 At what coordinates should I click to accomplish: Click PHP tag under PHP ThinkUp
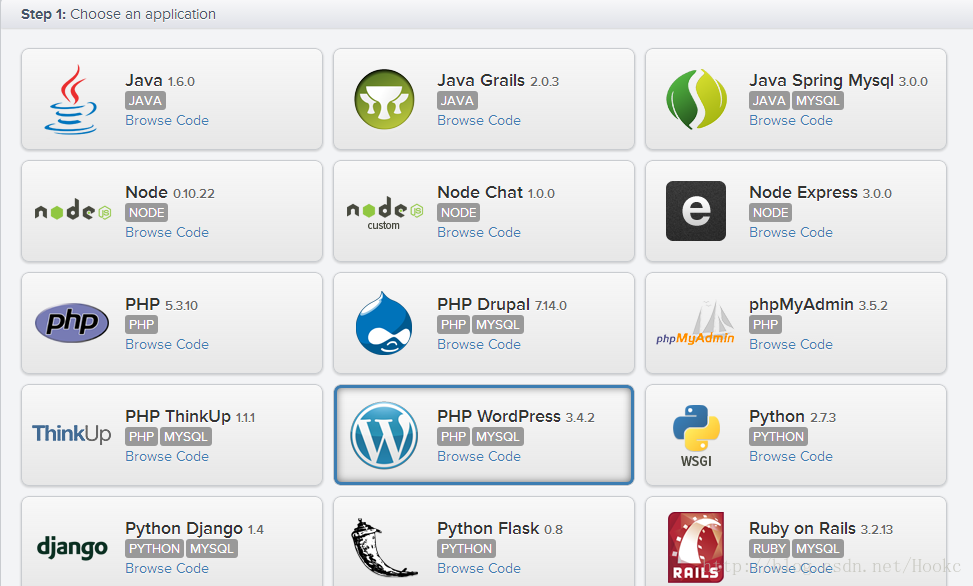(141, 436)
